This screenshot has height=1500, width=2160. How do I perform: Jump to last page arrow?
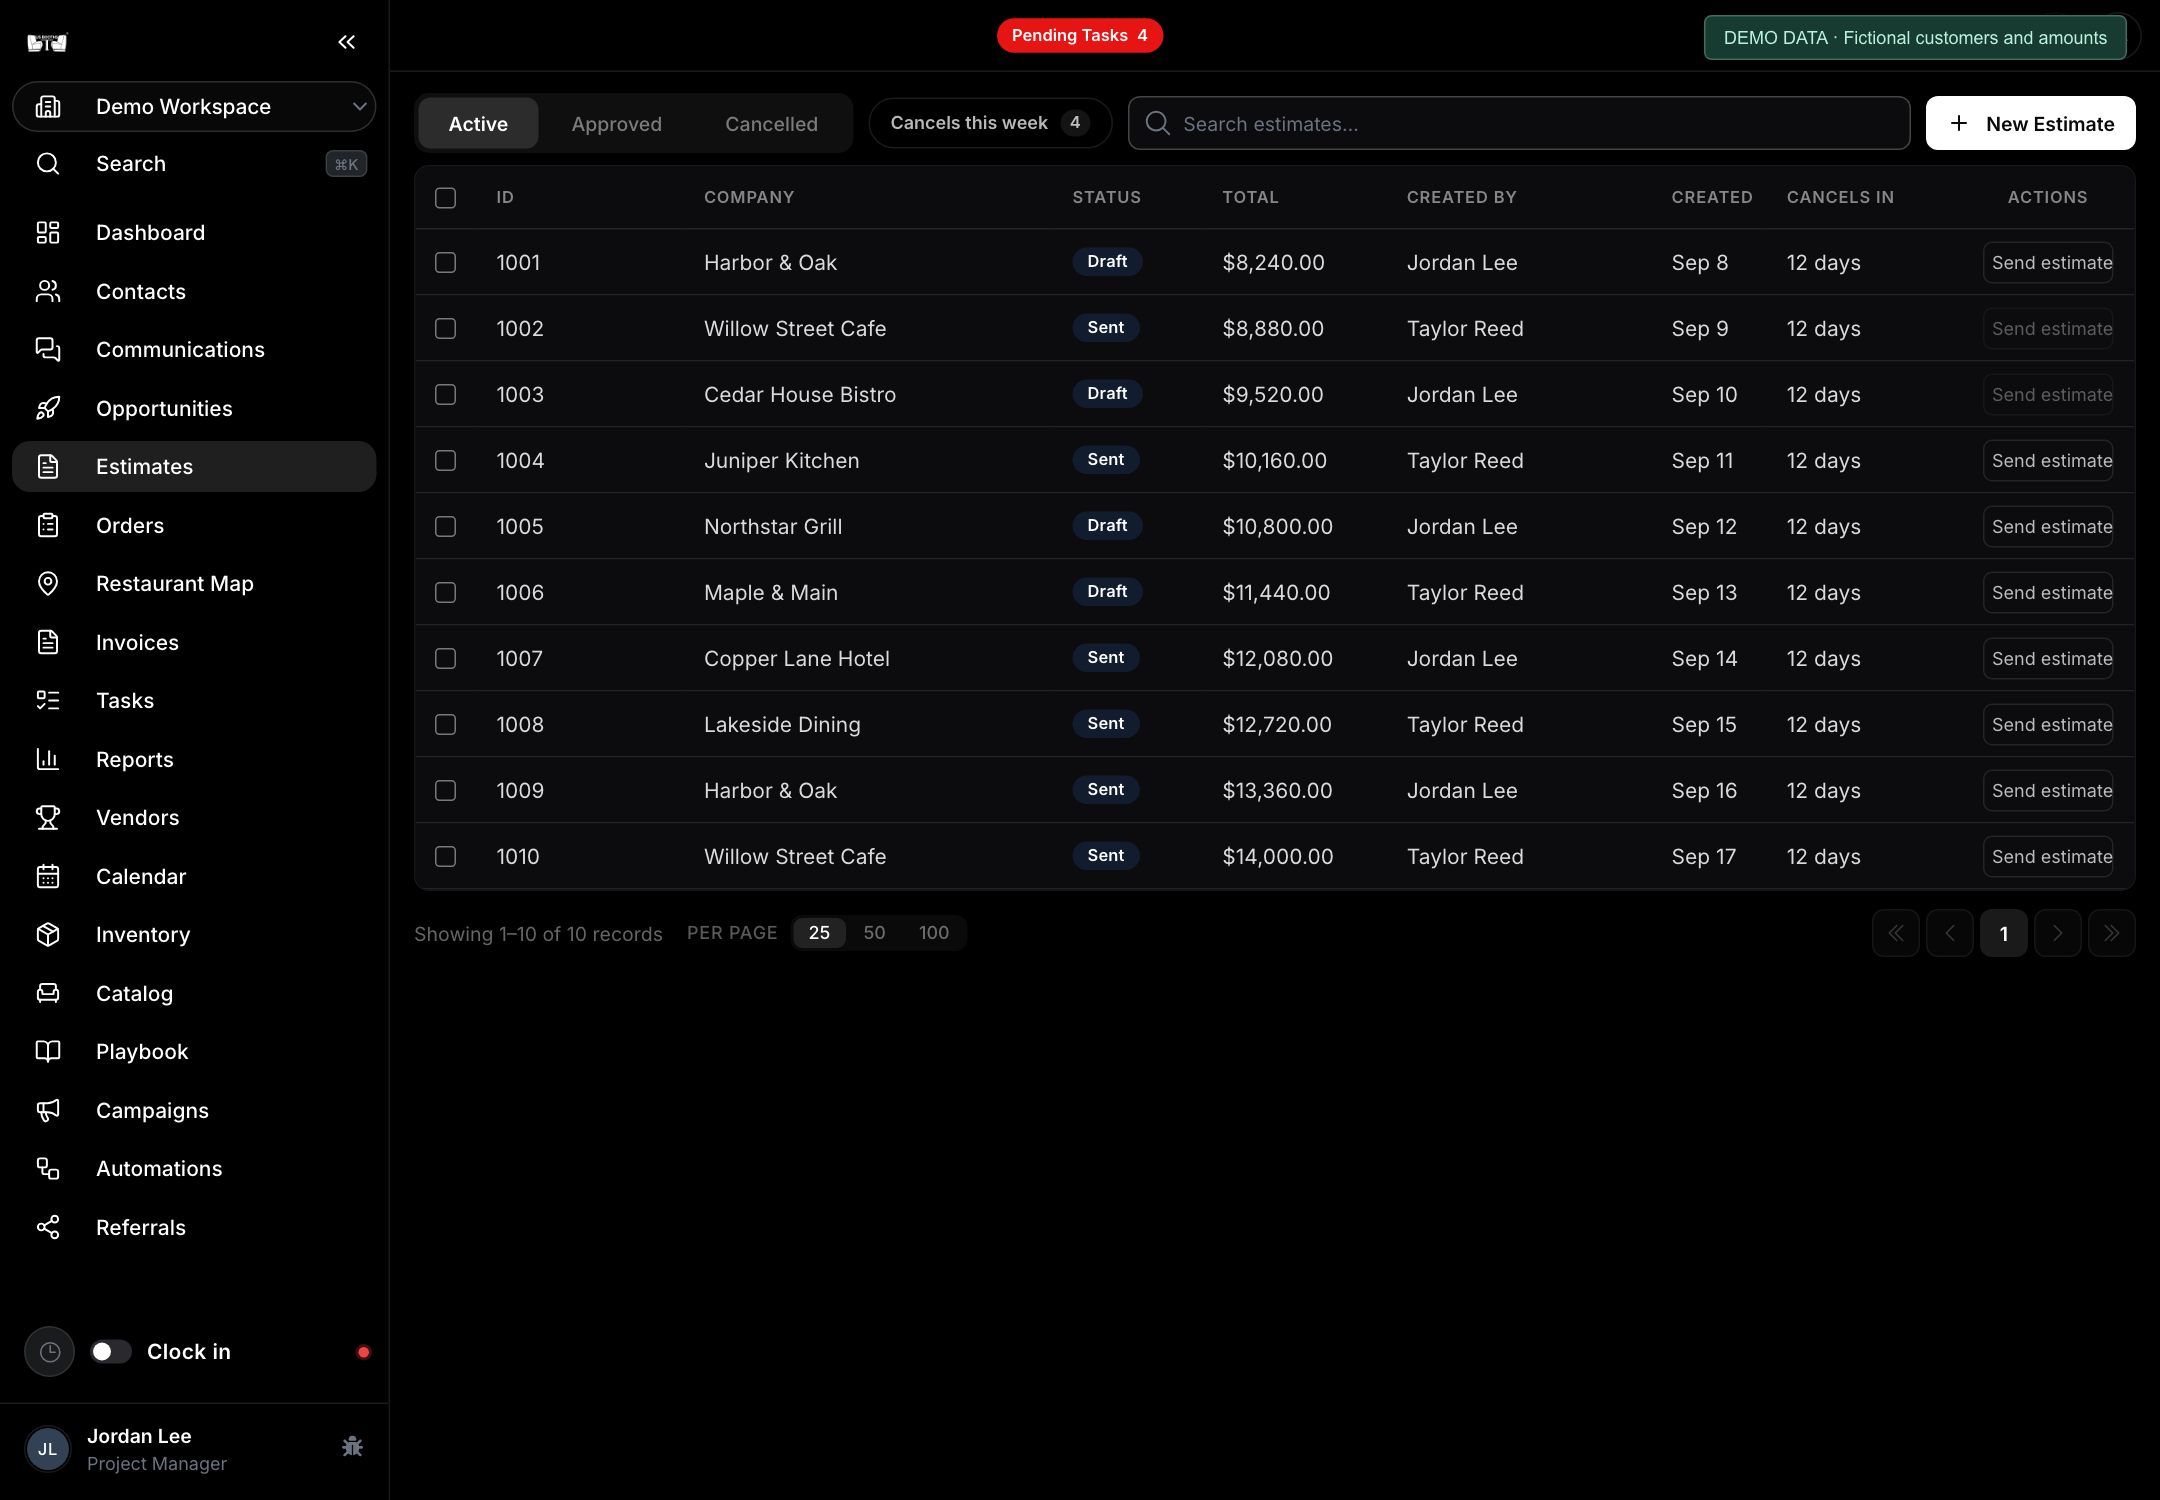pyautogui.click(x=2112, y=934)
